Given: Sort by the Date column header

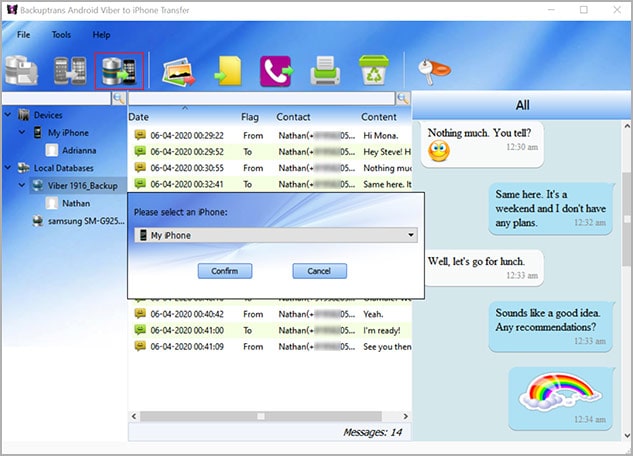Looking at the screenshot, I should pos(138,117).
